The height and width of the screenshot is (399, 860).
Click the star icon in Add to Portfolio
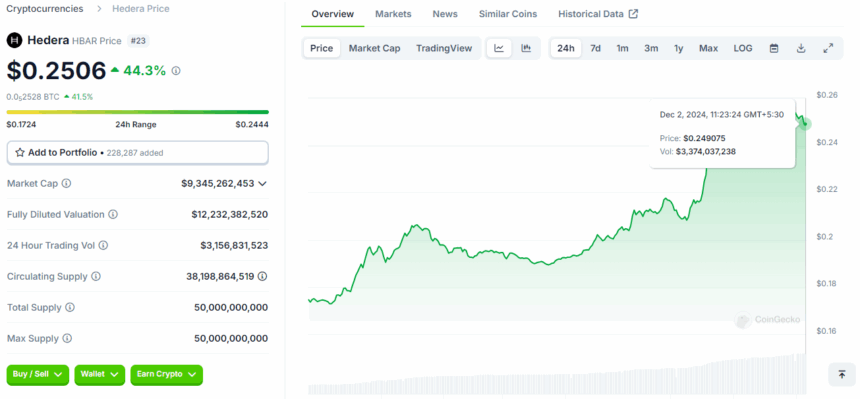pyautogui.click(x=20, y=153)
